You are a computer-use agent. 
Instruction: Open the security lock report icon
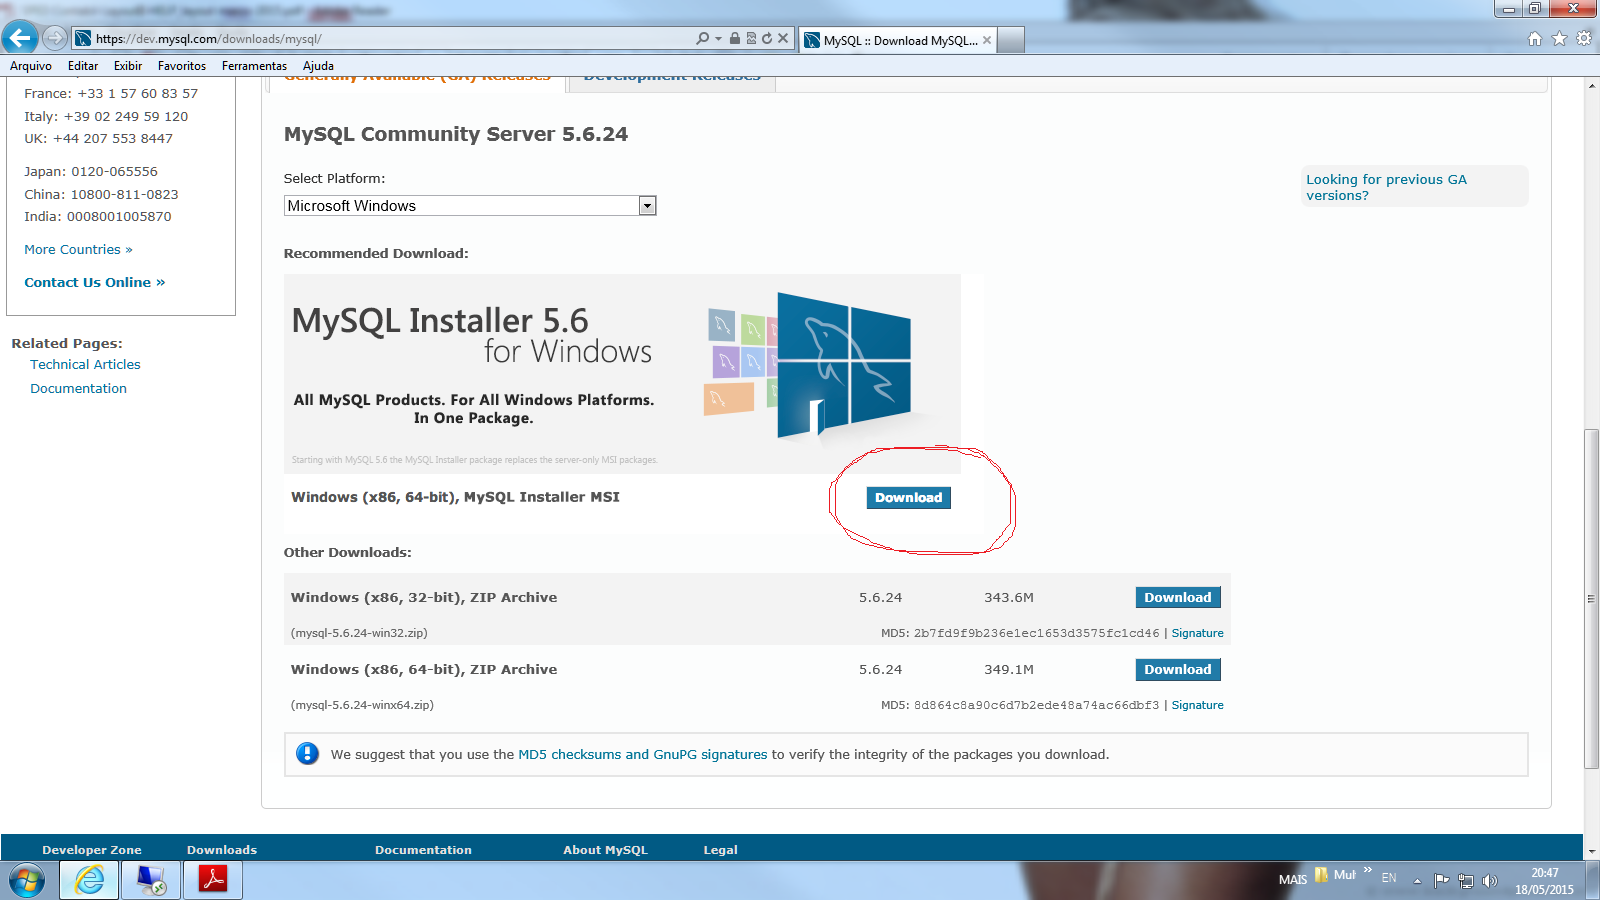(735, 38)
